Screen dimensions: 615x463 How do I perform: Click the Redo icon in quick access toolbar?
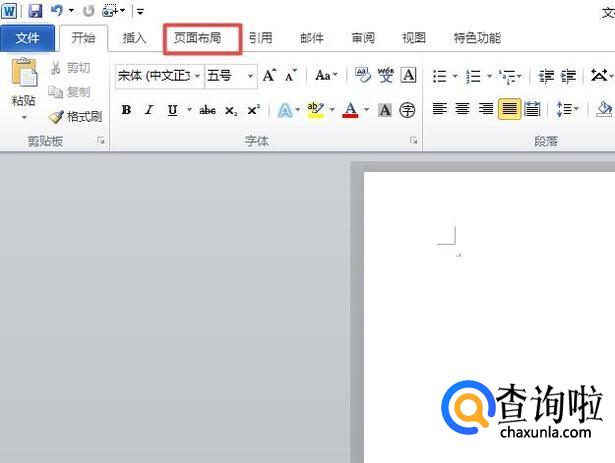point(89,11)
